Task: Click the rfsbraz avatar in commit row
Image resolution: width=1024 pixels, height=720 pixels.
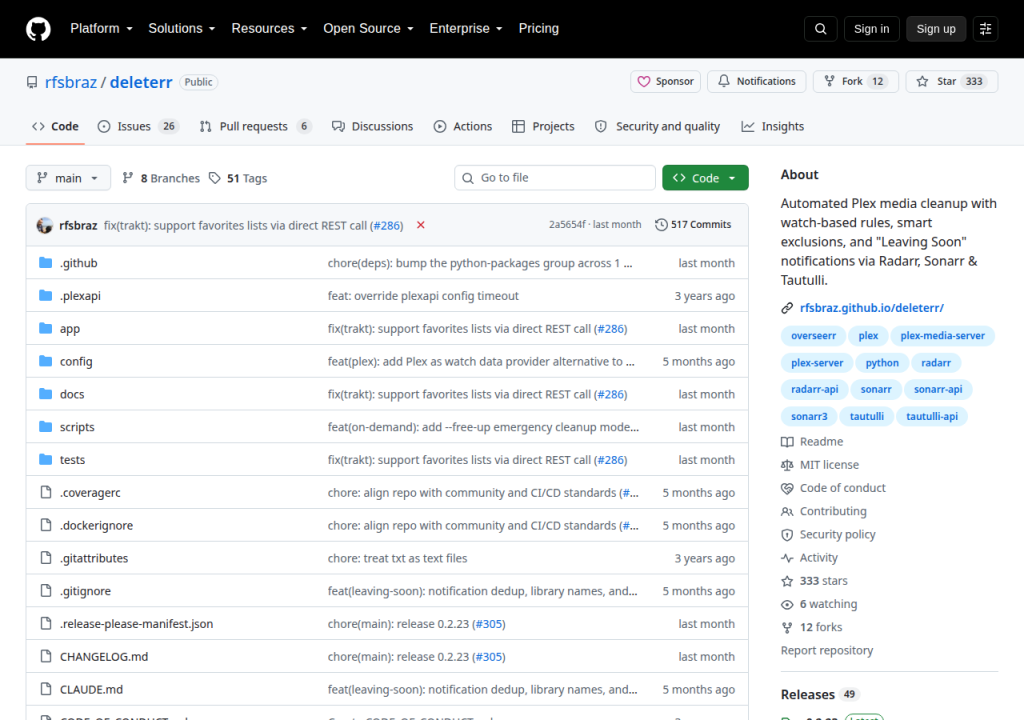Action: (x=44, y=225)
